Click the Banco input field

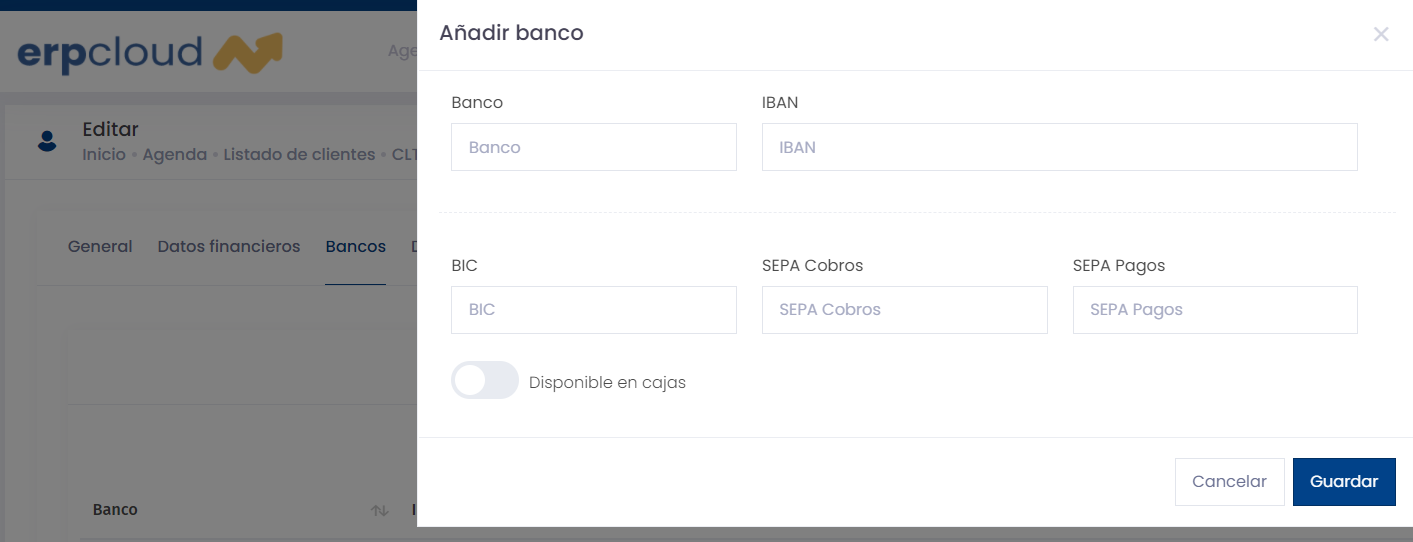click(x=594, y=147)
